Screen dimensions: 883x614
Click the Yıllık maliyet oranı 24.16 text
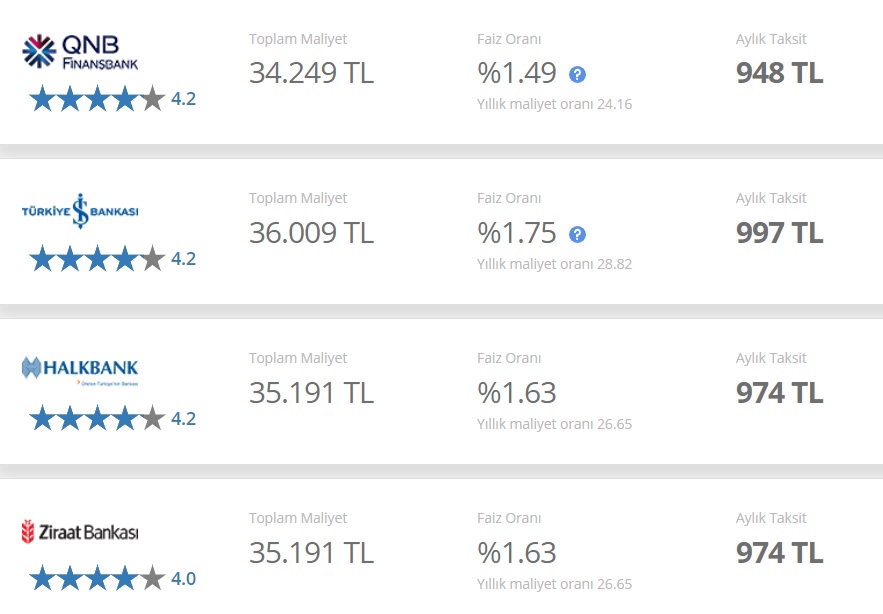[554, 104]
